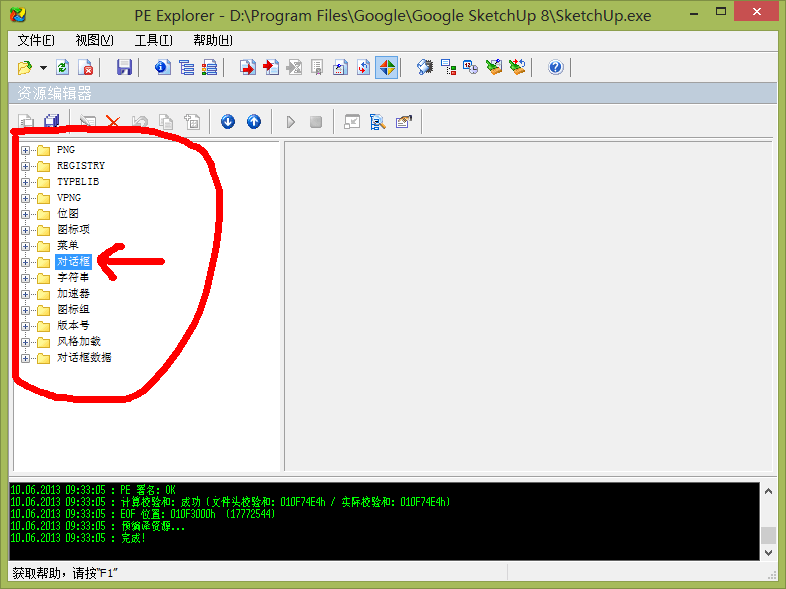Click the blue document icon left of the arrows icon
This screenshot has width=786, height=589.
click(x=340, y=67)
